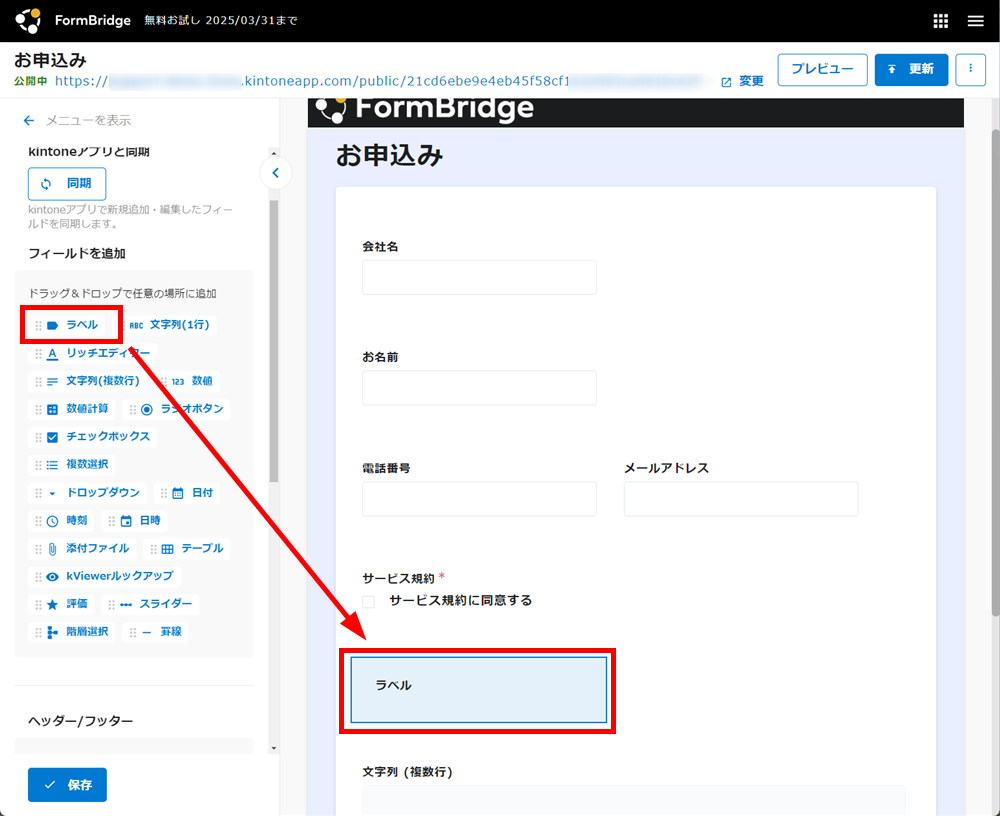Click the 公開中 status label
The image size is (1000, 816).
(x=30, y=82)
